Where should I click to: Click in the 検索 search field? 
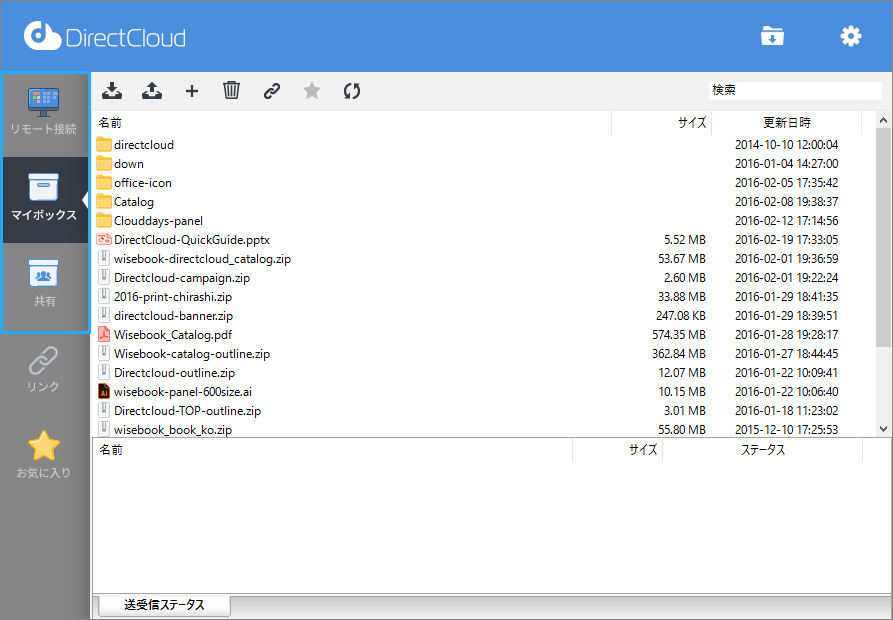click(x=795, y=91)
